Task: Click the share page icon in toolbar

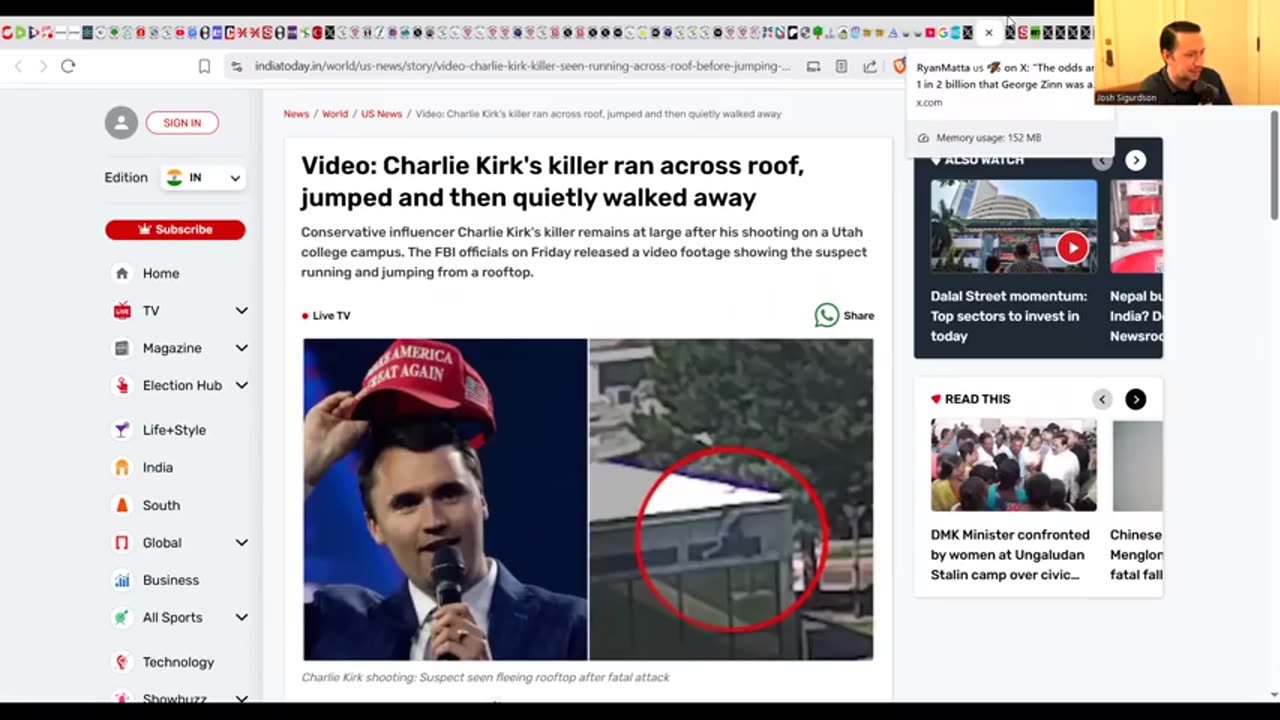Action: point(870,66)
